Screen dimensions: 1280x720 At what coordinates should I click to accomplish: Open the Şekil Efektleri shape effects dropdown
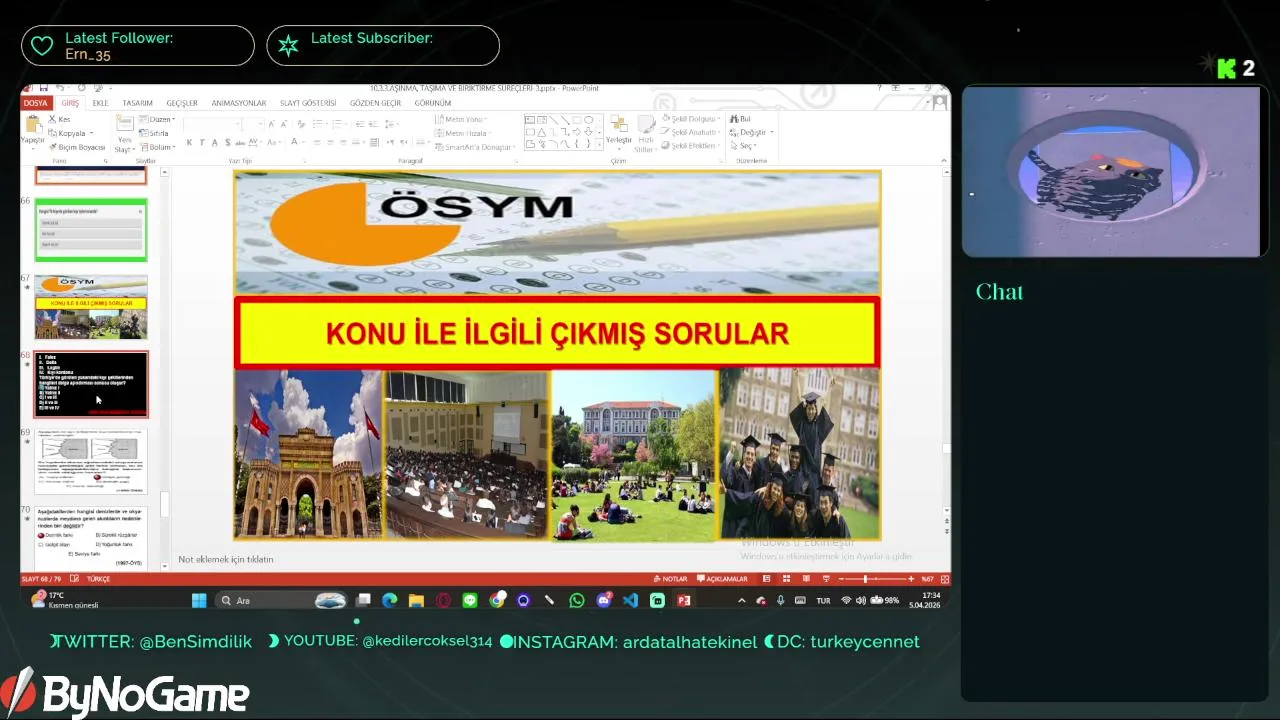coord(693,146)
